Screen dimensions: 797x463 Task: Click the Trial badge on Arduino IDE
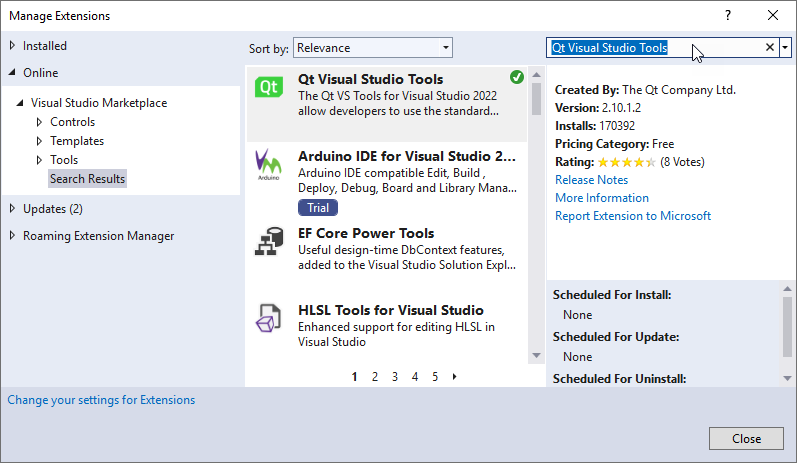318,208
